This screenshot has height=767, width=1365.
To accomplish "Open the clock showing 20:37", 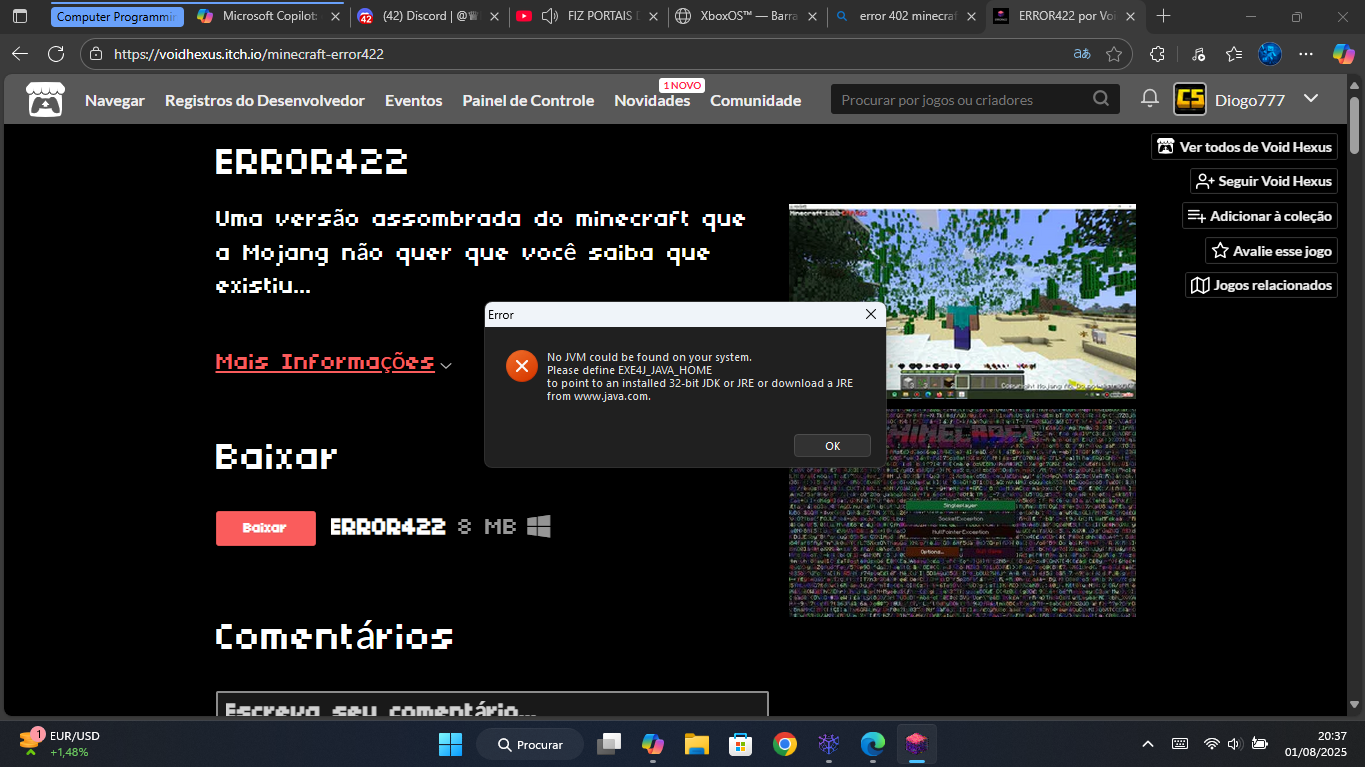I will (1318, 744).
